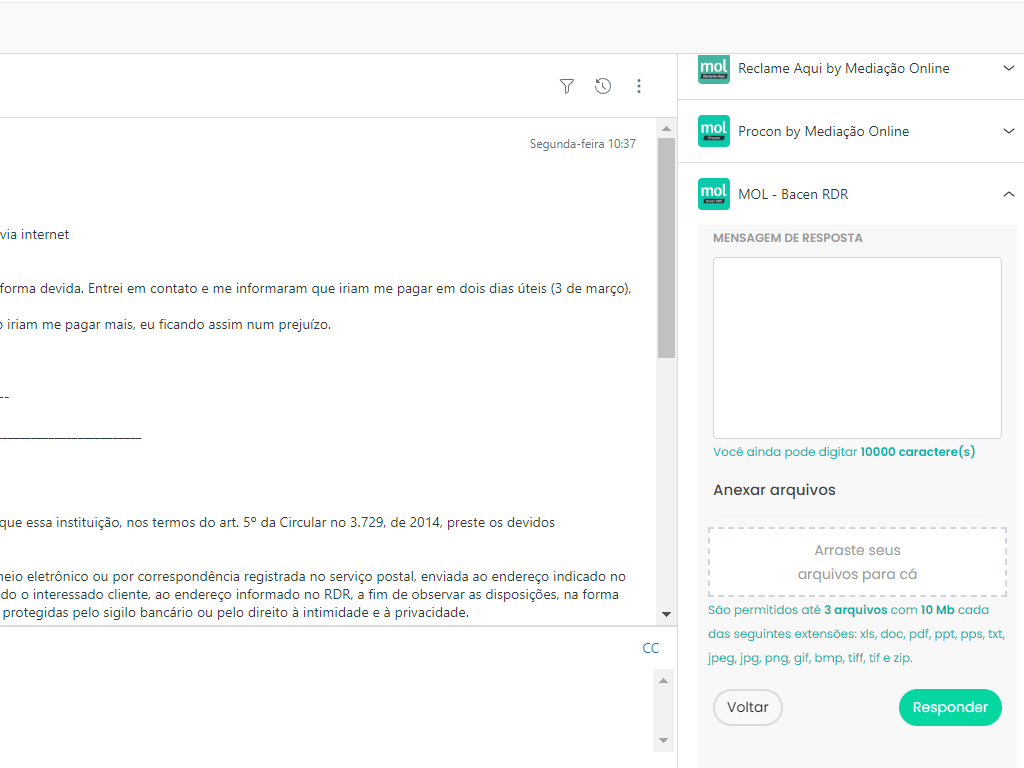Click the conversation scrollbar thumb
This screenshot has width=1024, height=768.
tap(666, 248)
